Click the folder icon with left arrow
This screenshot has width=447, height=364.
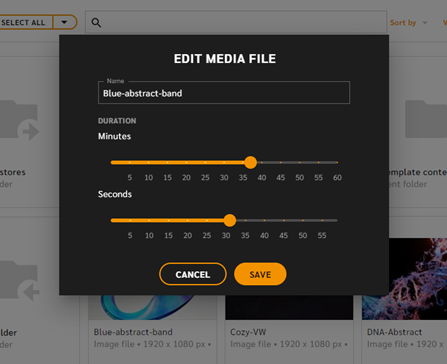click(x=19, y=281)
